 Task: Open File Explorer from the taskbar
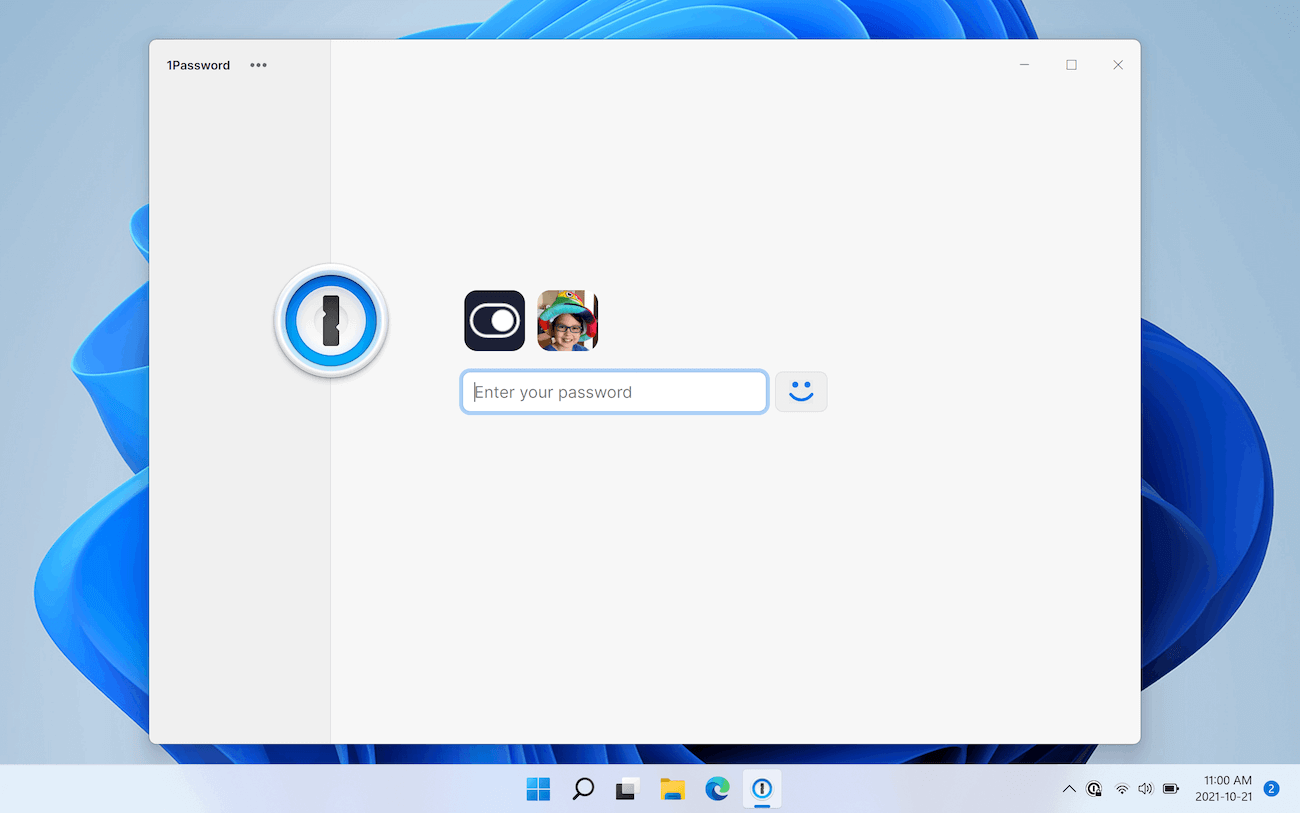coord(672,789)
